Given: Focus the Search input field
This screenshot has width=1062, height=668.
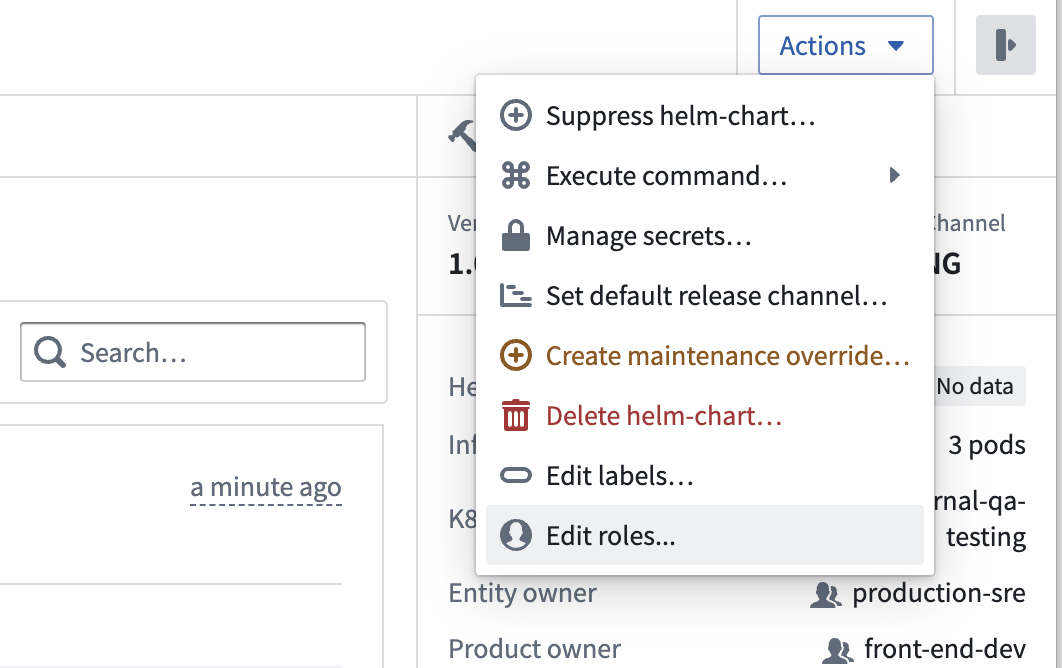Looking at the screenshot, I should (x=193, y=352).
